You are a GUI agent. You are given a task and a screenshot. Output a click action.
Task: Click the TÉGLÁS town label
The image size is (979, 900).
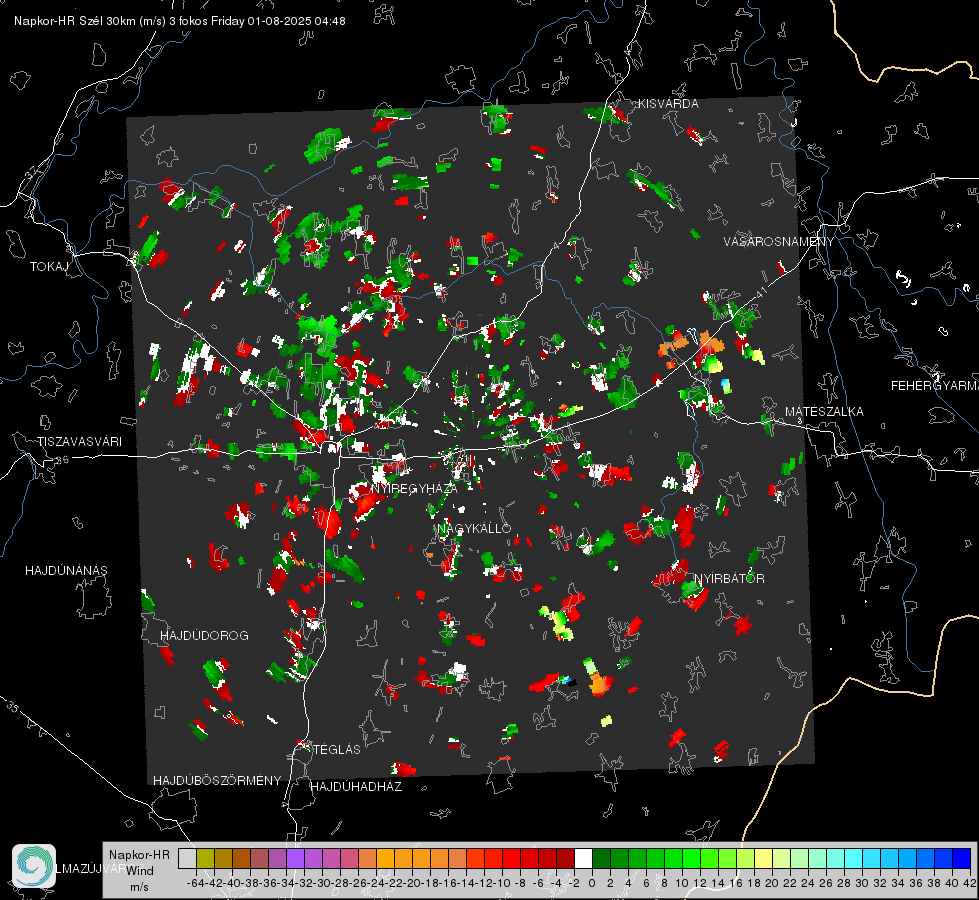(x=337, y=750)
